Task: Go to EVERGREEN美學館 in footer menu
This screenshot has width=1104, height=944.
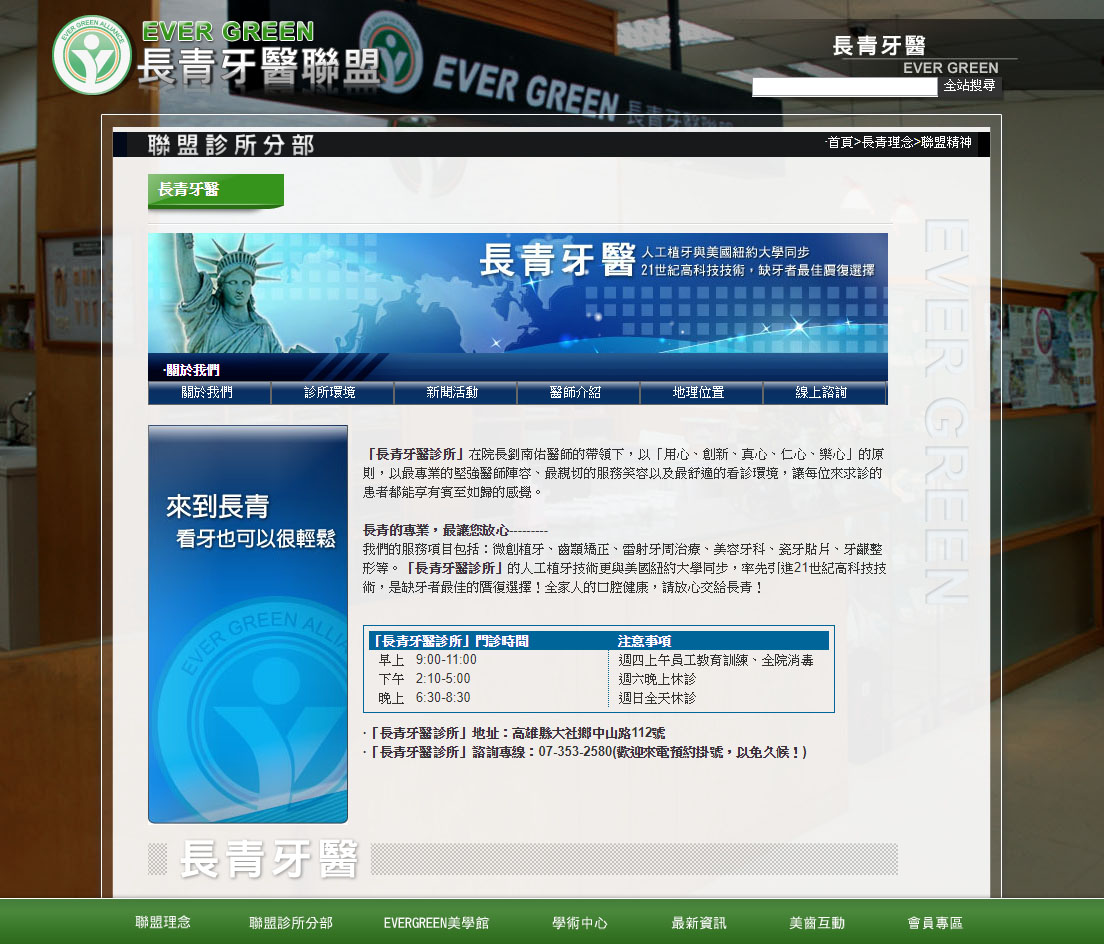Action: pyautogui.click(x=436, y=923)
